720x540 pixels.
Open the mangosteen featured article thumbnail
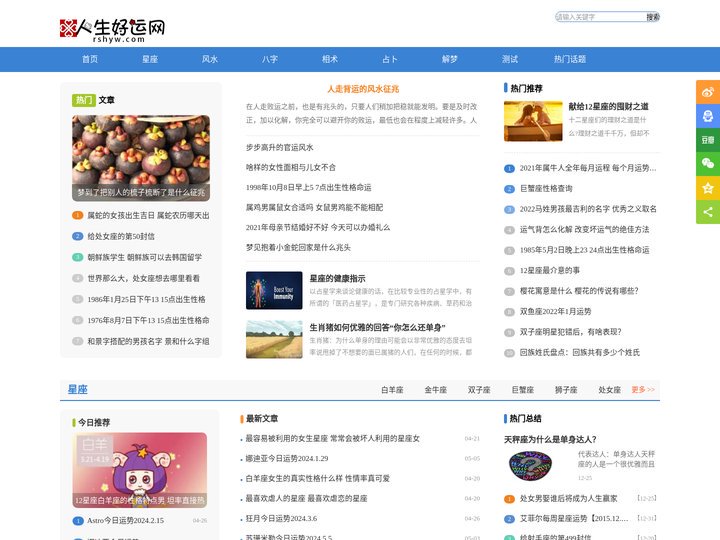[x=141, y=158]
